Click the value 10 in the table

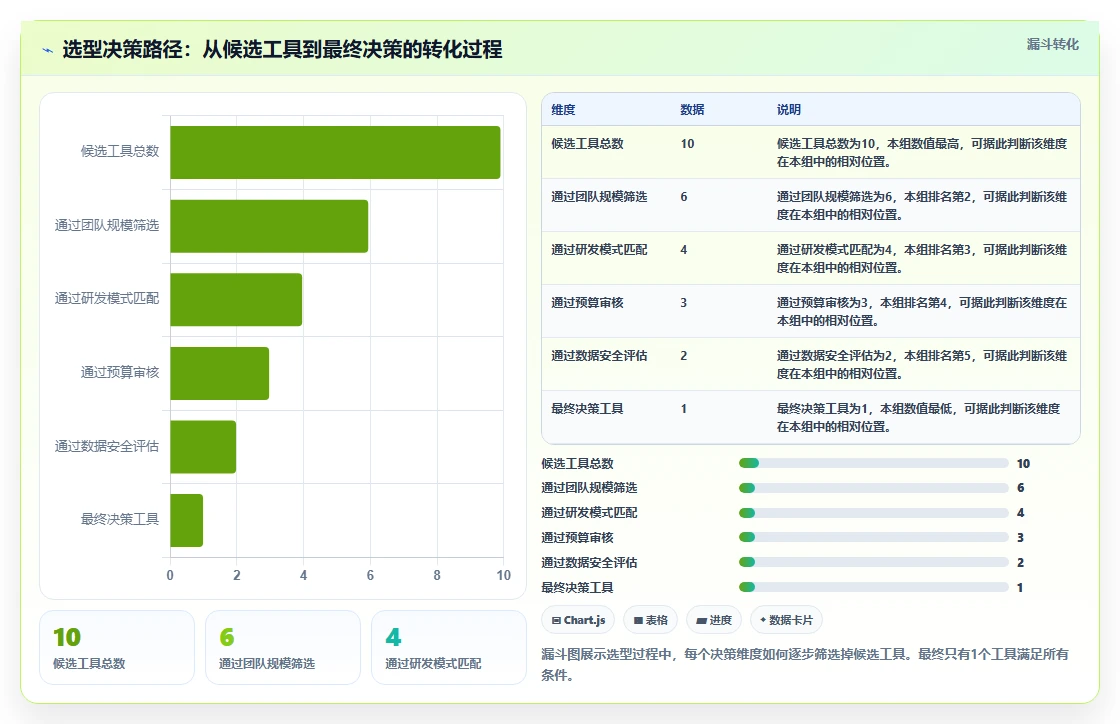687,144
